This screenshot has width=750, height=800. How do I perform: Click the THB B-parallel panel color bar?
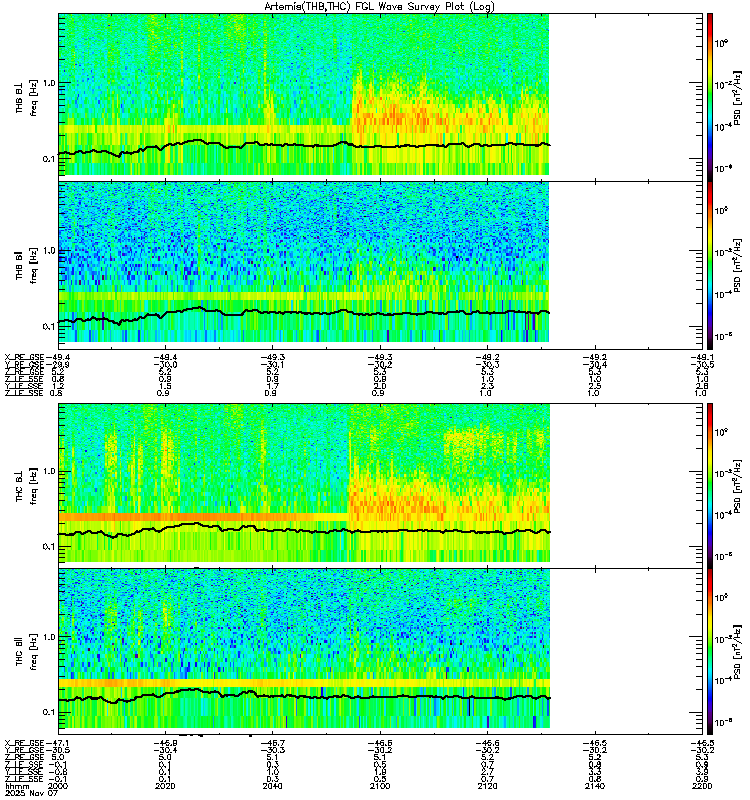point(710,265)
